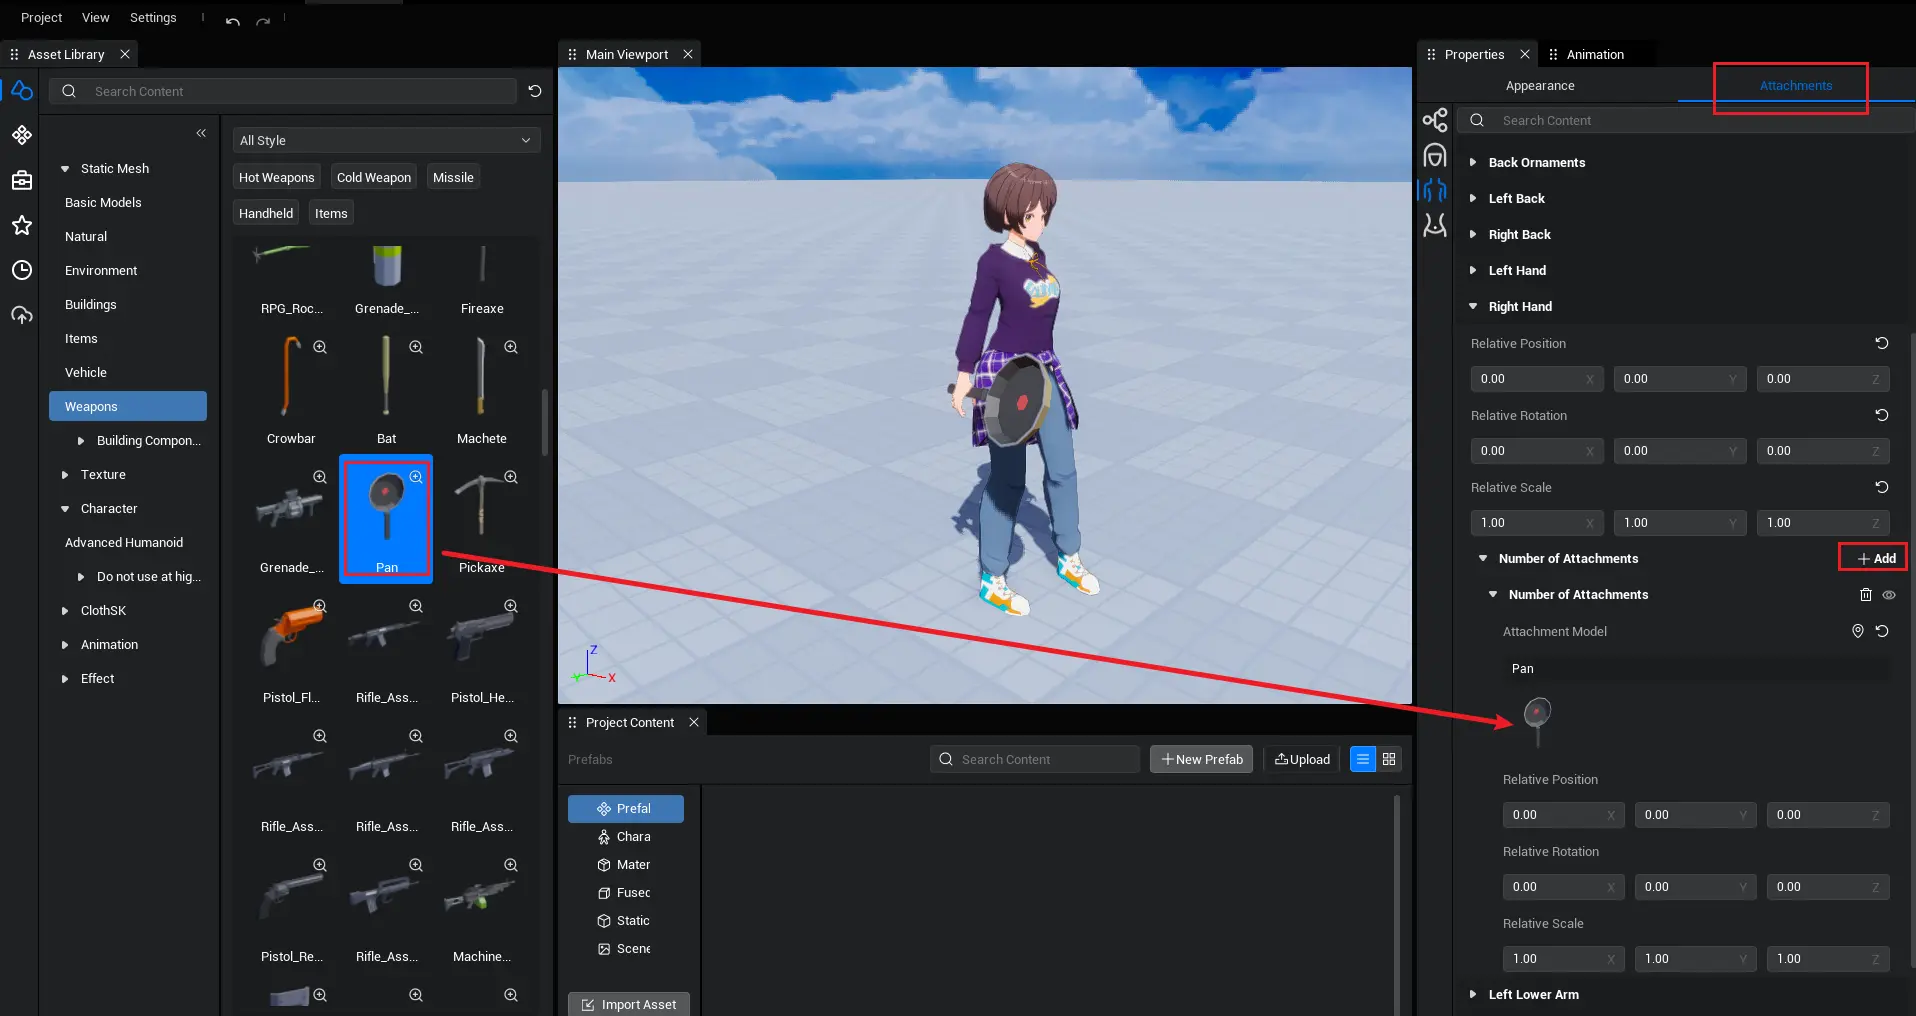Open the Project menu

[41, 18]
